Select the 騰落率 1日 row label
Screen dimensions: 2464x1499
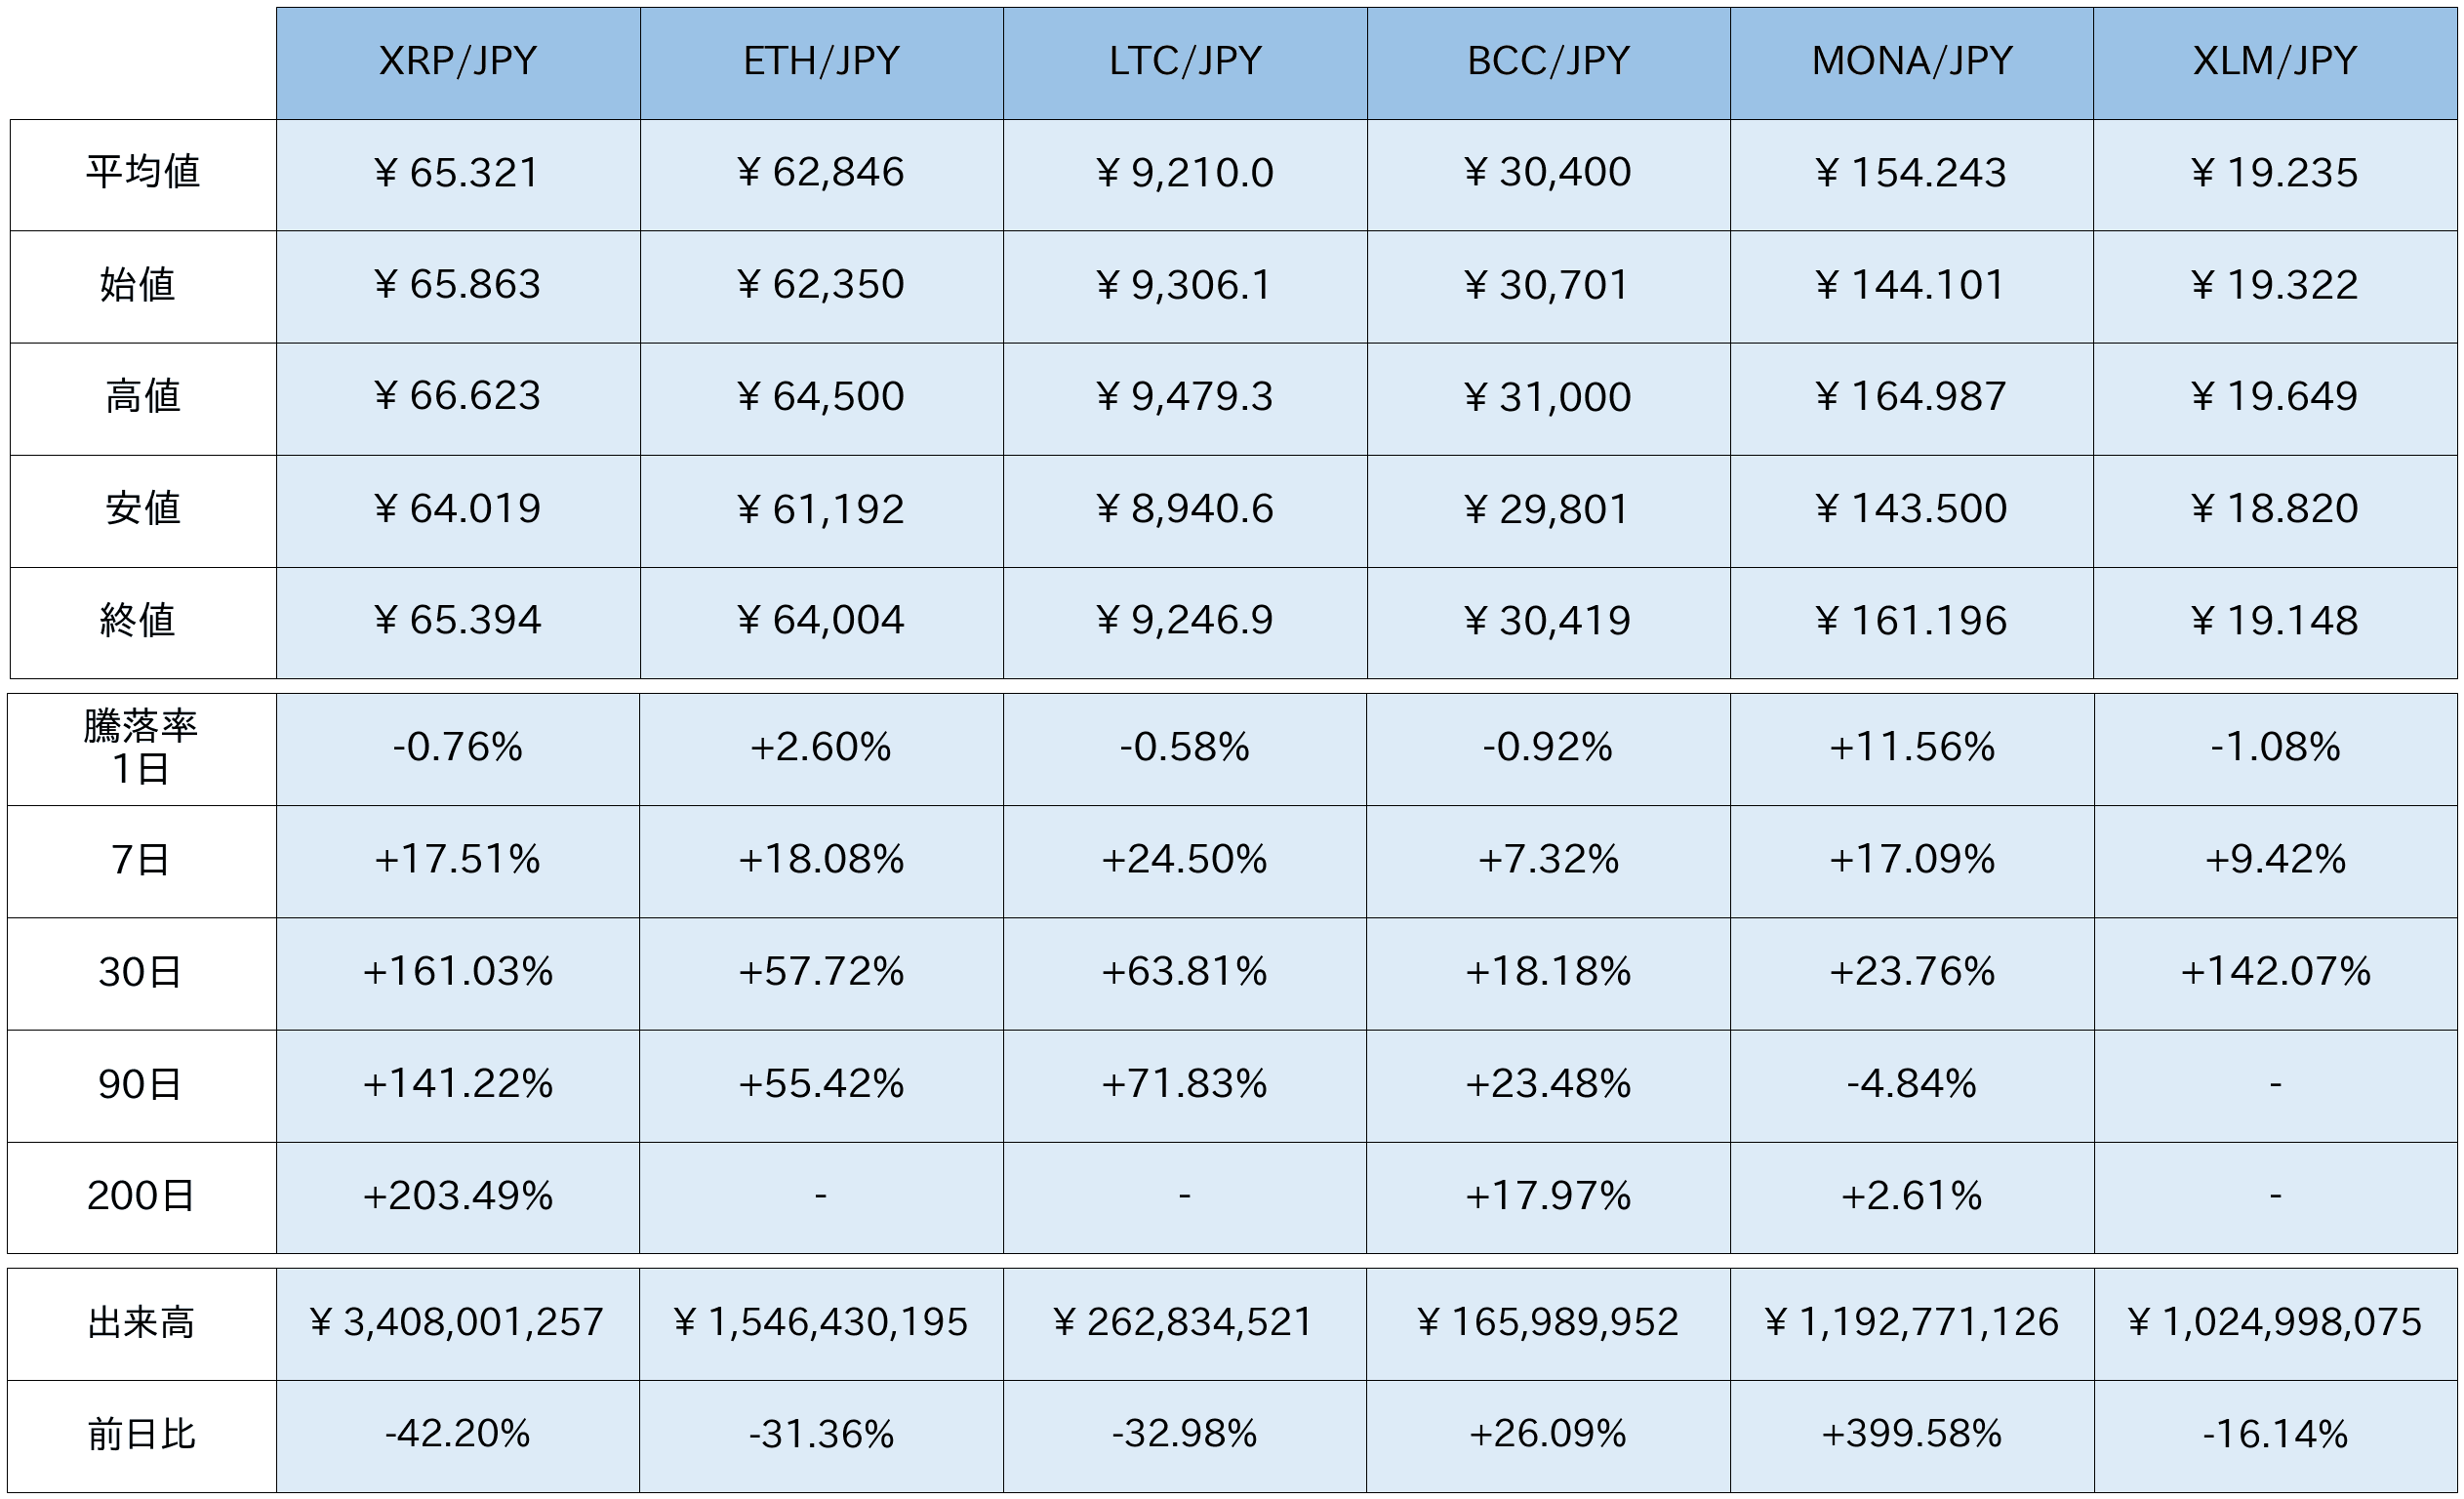(x=141, y=748)
